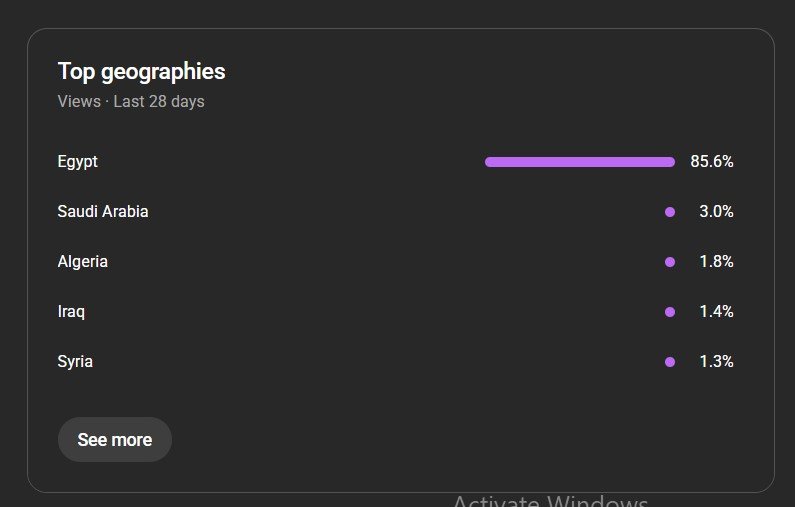The image size is (795, 507).
Task: Click the Egypt purple views bar
Action: tap(580, 162)
